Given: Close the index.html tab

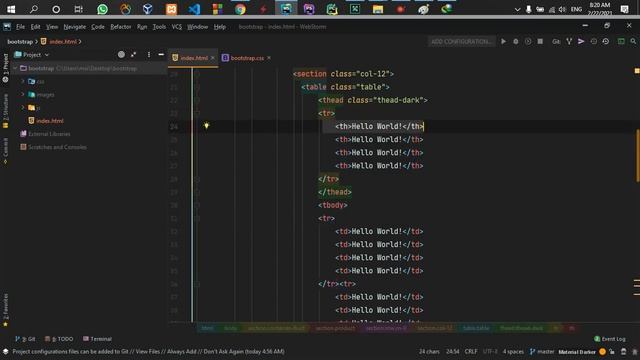Looking at the screenshot, I should pos(213,58).
